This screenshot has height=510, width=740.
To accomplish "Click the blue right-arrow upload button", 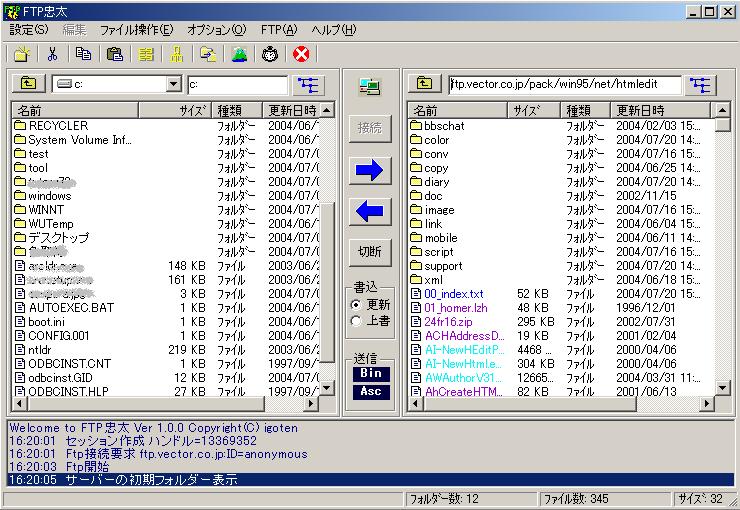I will click(370, 170).
